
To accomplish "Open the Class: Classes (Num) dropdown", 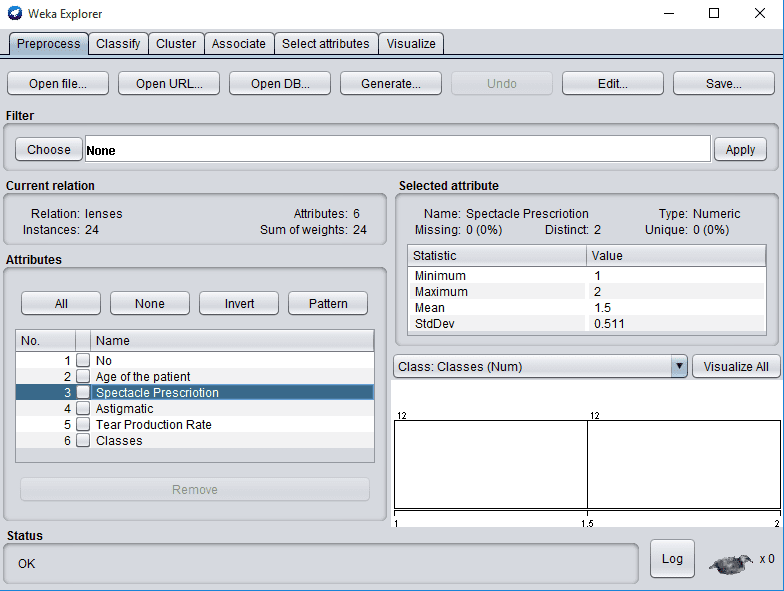I will pyautogui.click(x=540, y=366).
